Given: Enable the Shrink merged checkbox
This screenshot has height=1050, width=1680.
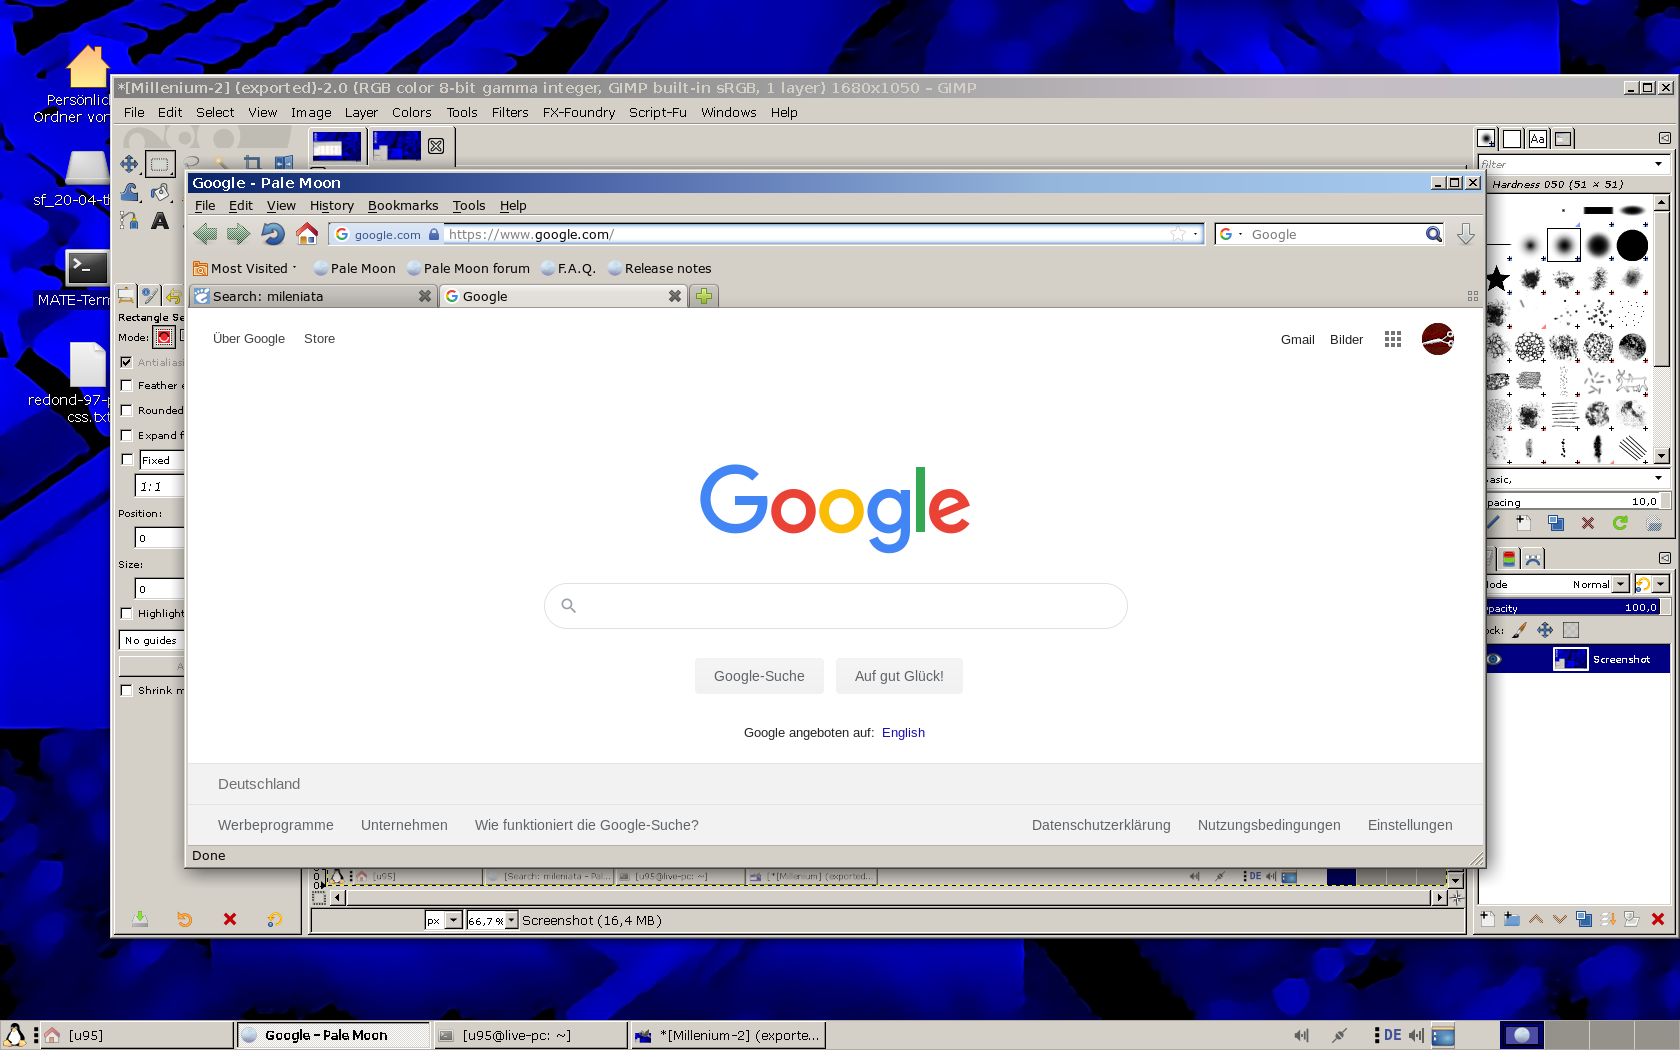Looking at the screenshot, I should tap(126, 690).
